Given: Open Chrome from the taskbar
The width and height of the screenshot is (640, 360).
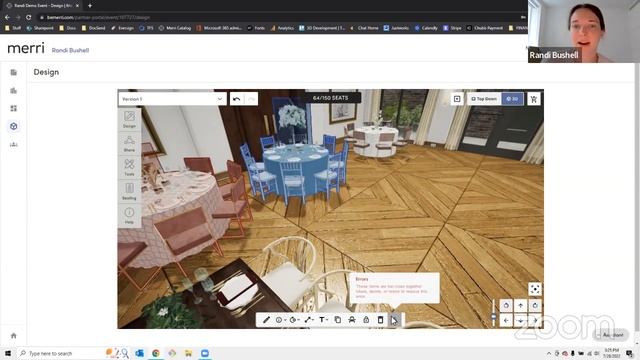Looking at the screenshot, I should [x=156, y=353].
